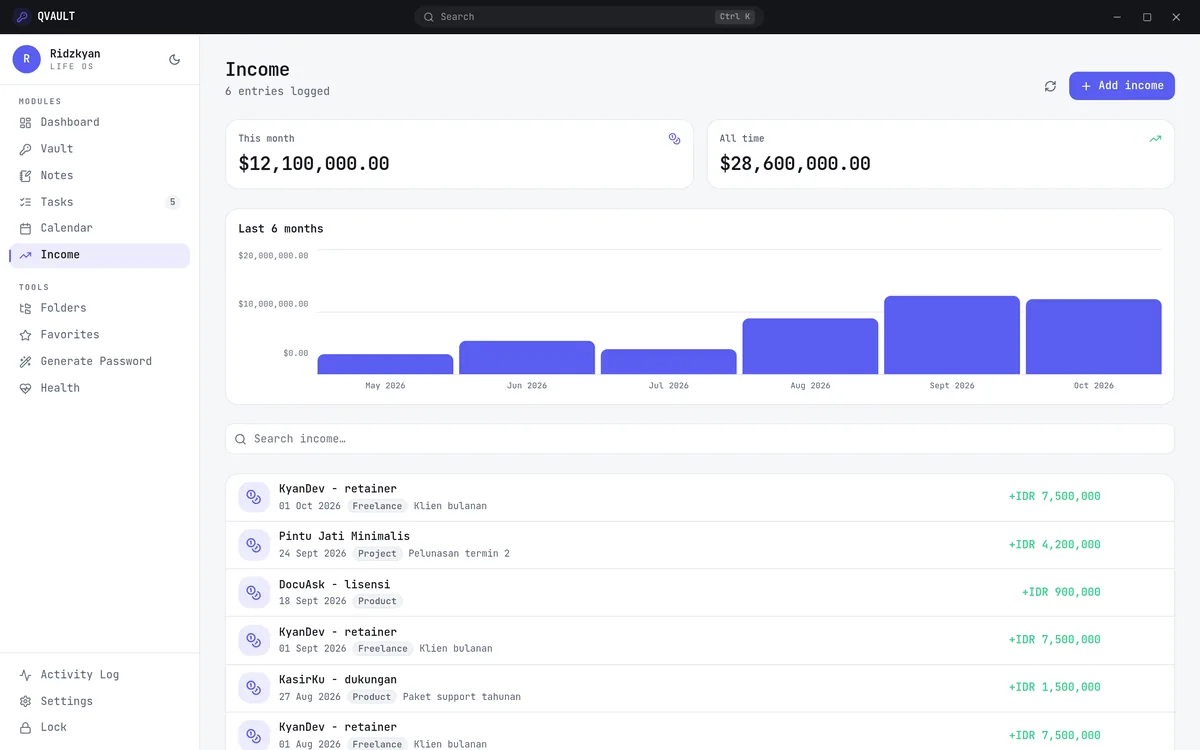Click the Oct 2026 chart bar
Viewport: 1200px width, 750px height.
pos(1094,337)
